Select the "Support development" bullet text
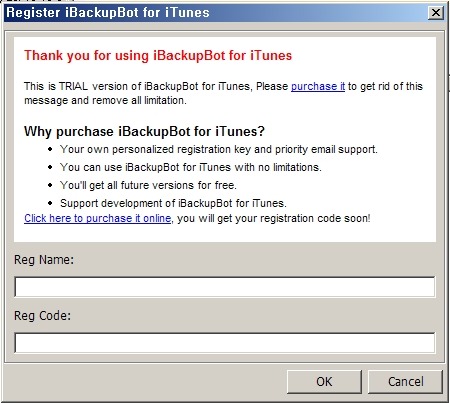 click(x=173, y=203)
